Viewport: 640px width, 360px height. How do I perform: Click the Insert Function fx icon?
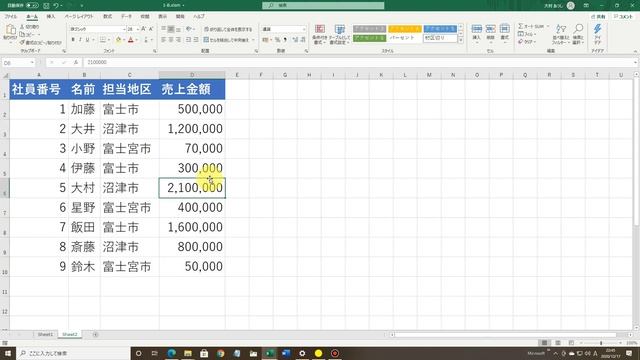coord(76,62)
